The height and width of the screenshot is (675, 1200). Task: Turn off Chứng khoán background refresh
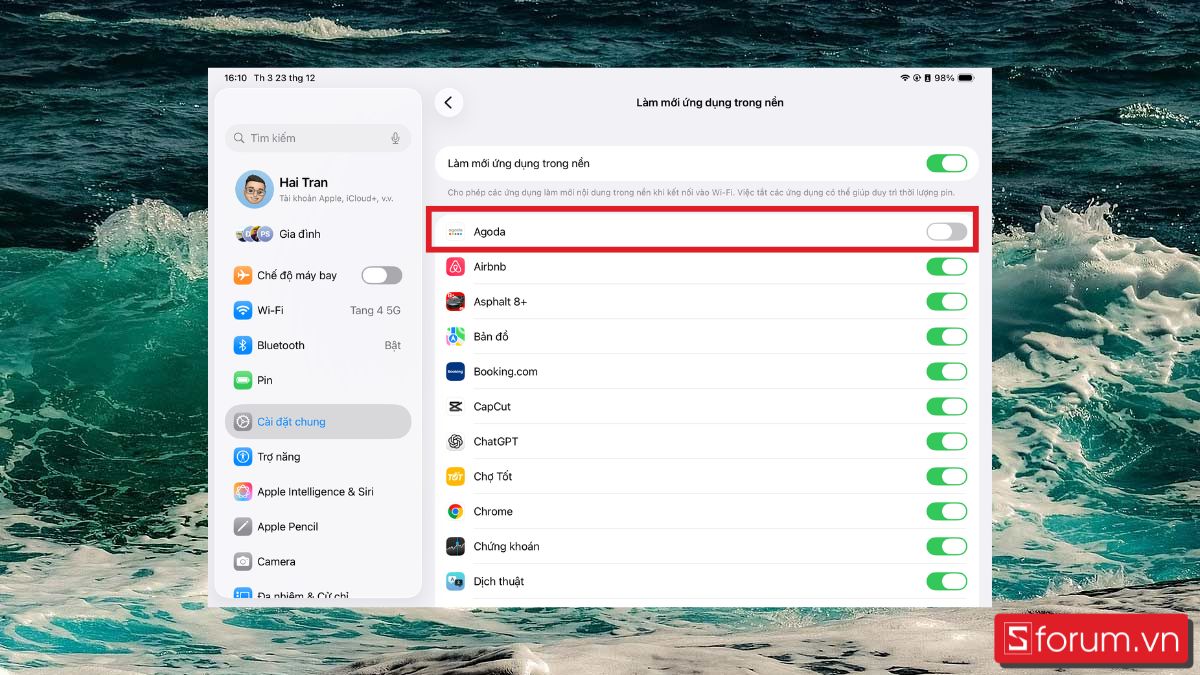click(x=947, y=547)
